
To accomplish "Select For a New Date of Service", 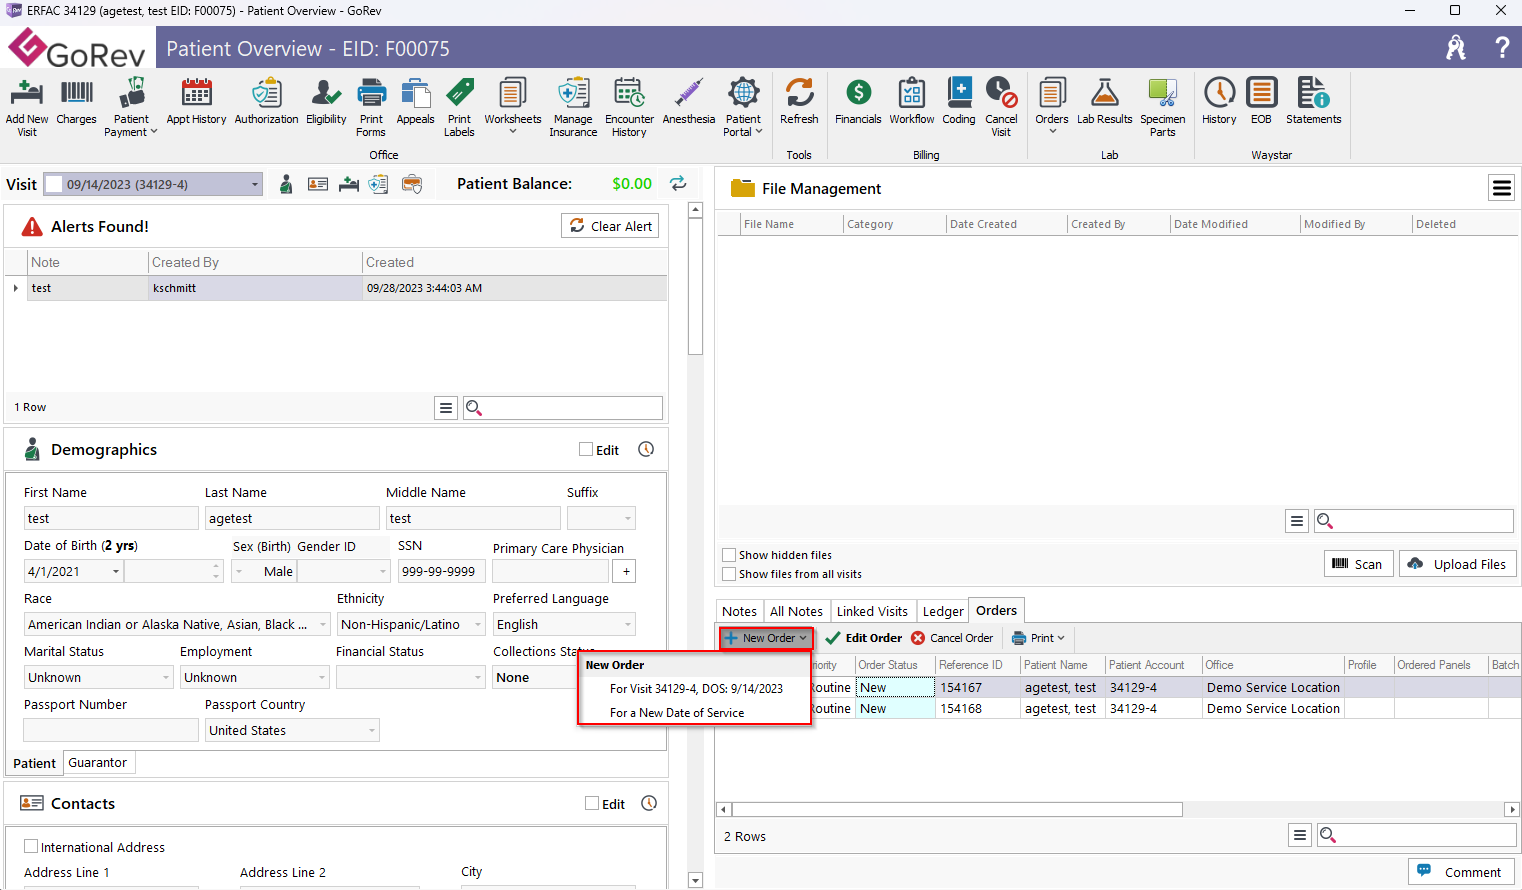I will pos(677,713).
